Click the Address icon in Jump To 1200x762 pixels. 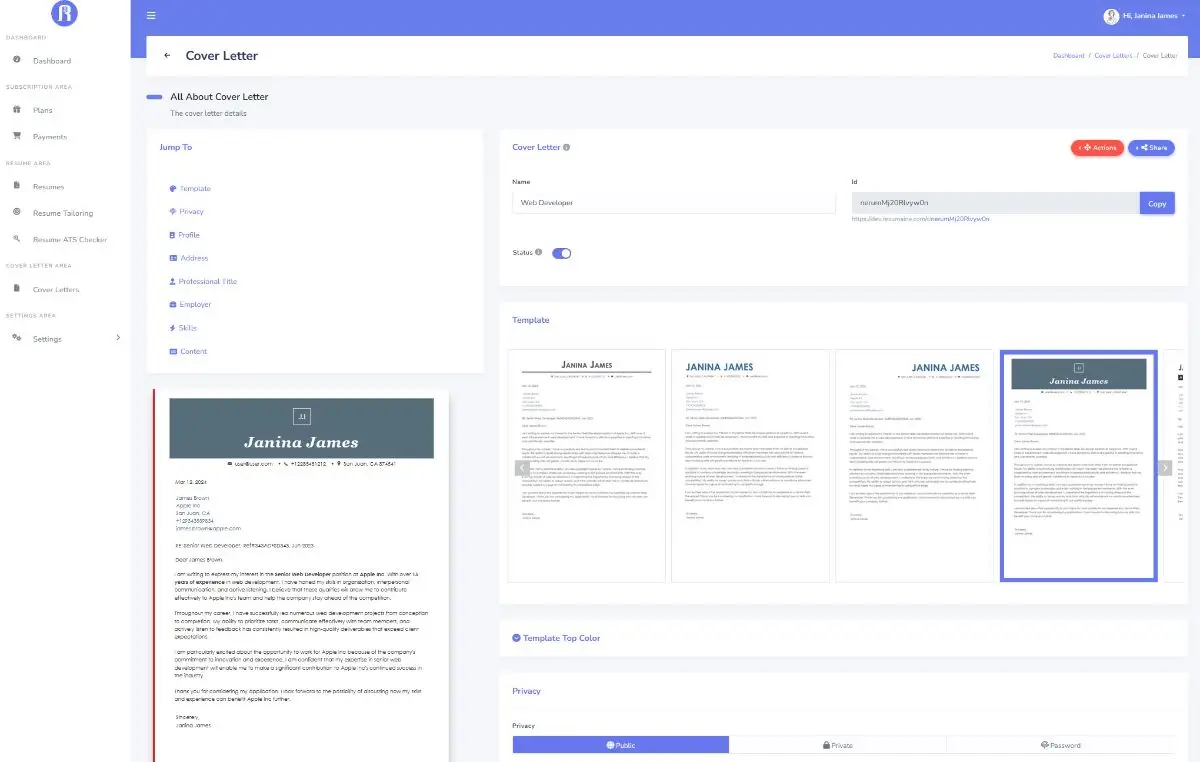[x=172, y=258]
